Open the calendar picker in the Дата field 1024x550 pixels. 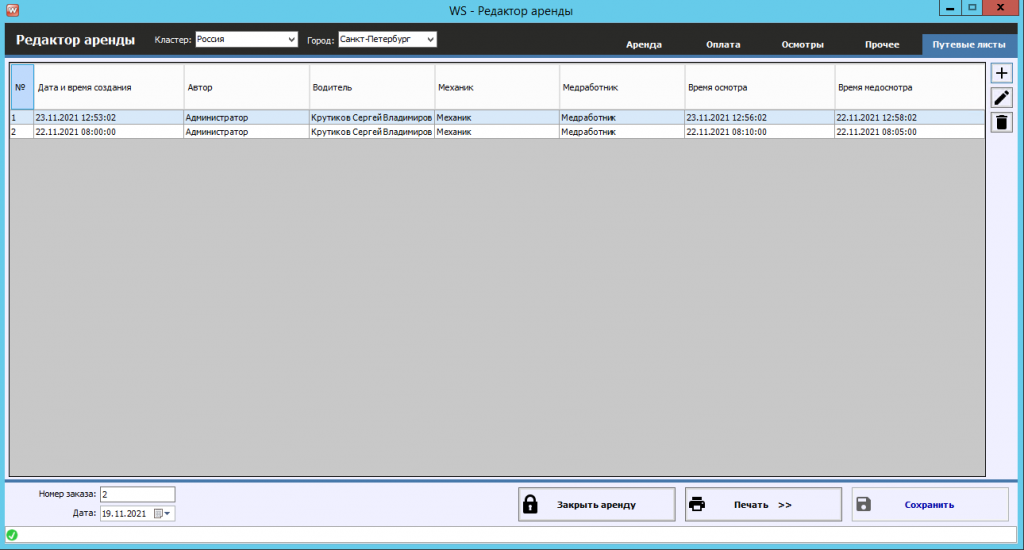click(162, 513)
